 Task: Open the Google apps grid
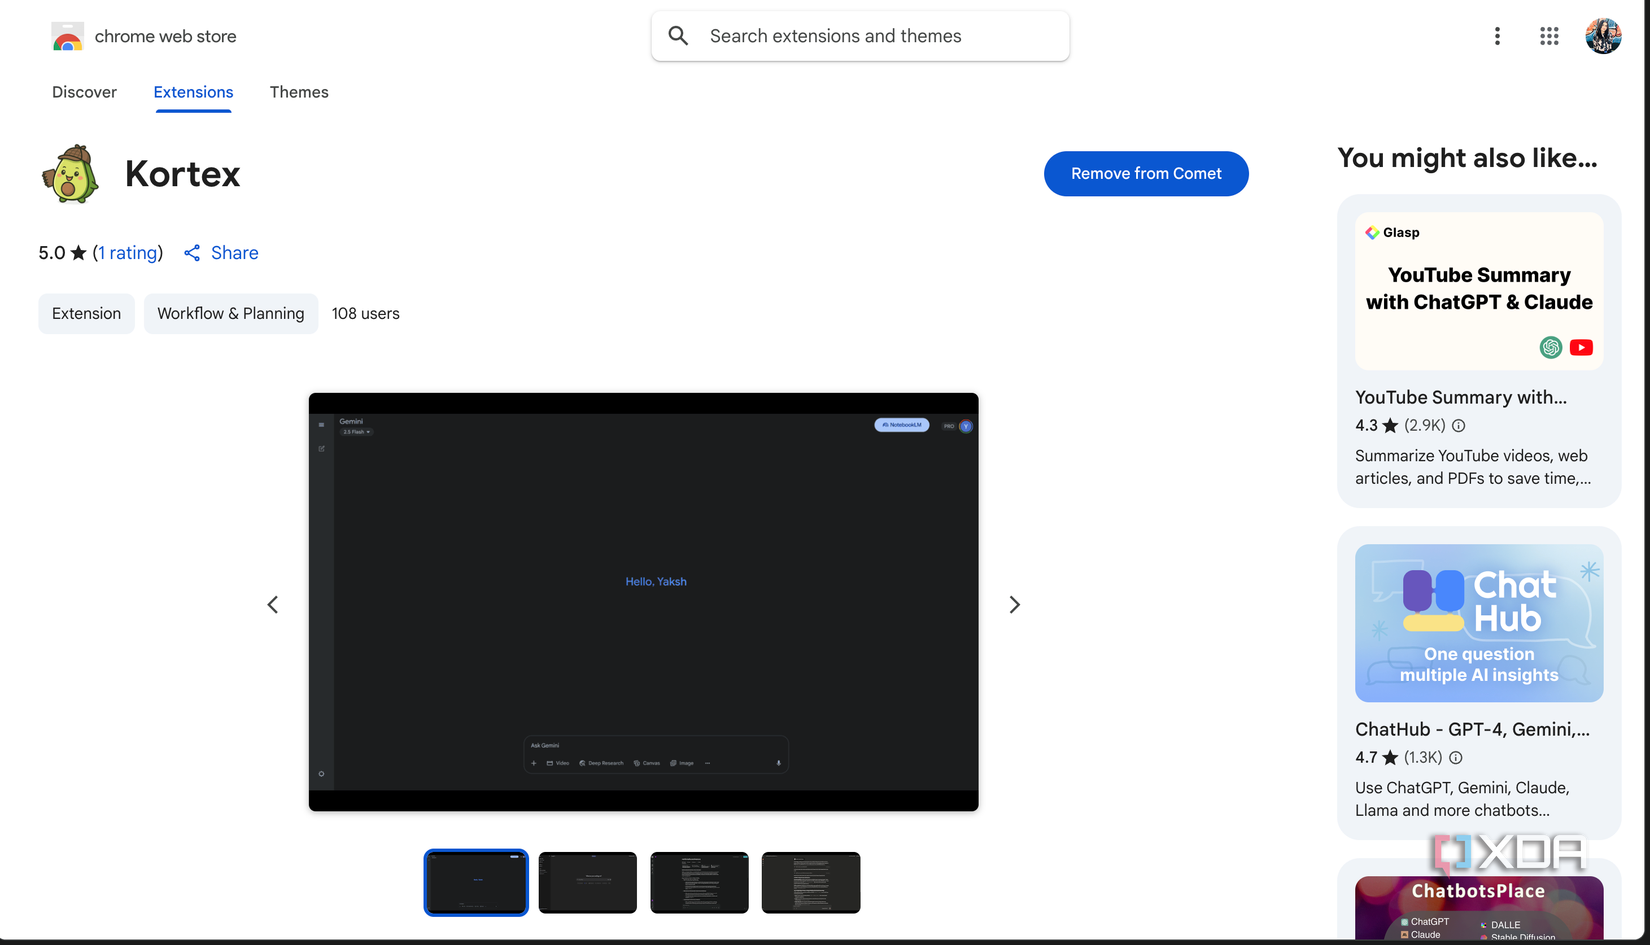click(1548, 36)
